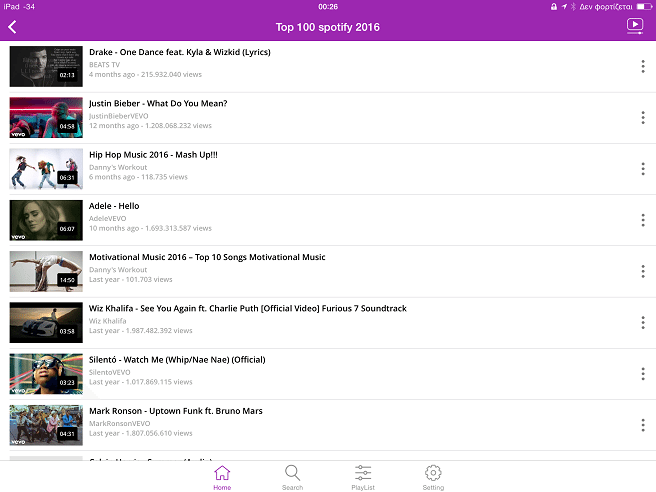Switch to the Search tab
This screenshot has width=656, height=492.
[292, 477]
